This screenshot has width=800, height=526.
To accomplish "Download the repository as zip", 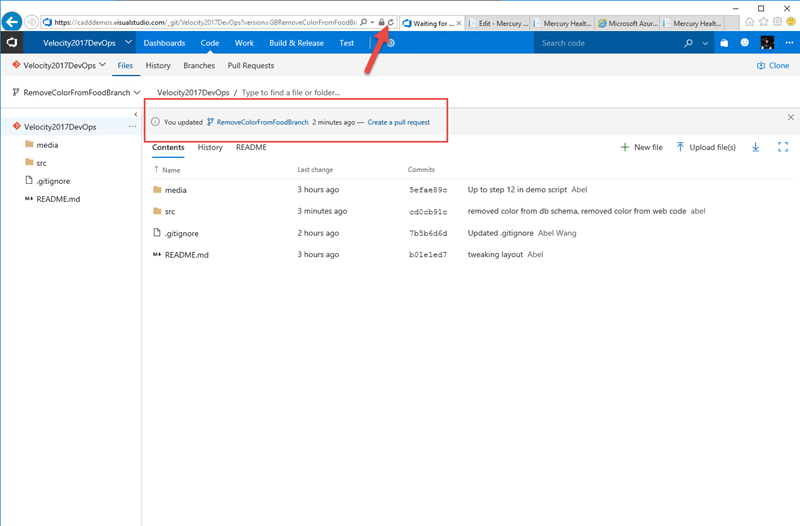I will coord(756,147).
